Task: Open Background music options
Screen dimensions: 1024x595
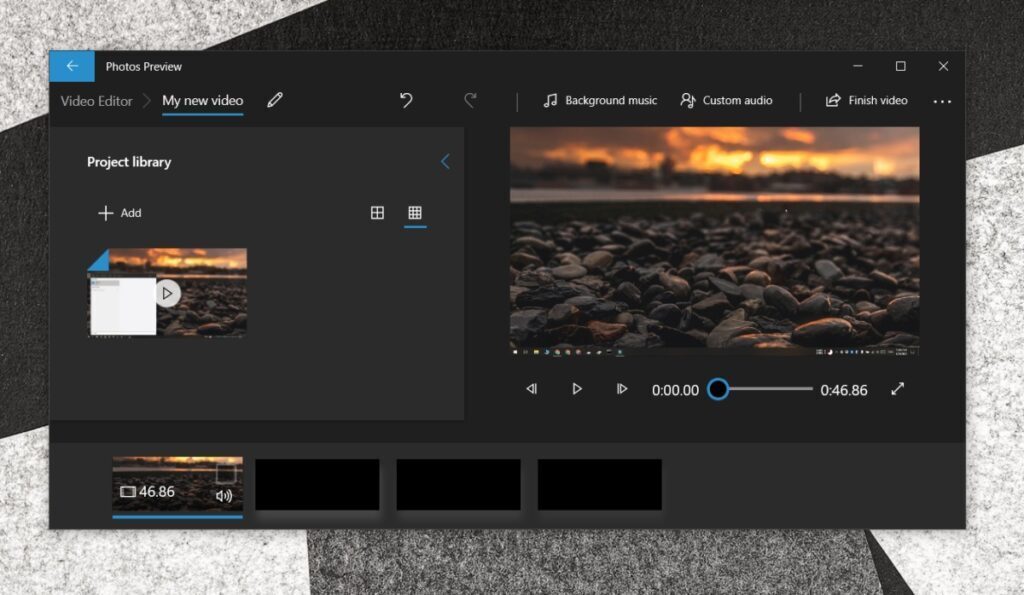Action: pyautogui.click(x=600, y=100)
